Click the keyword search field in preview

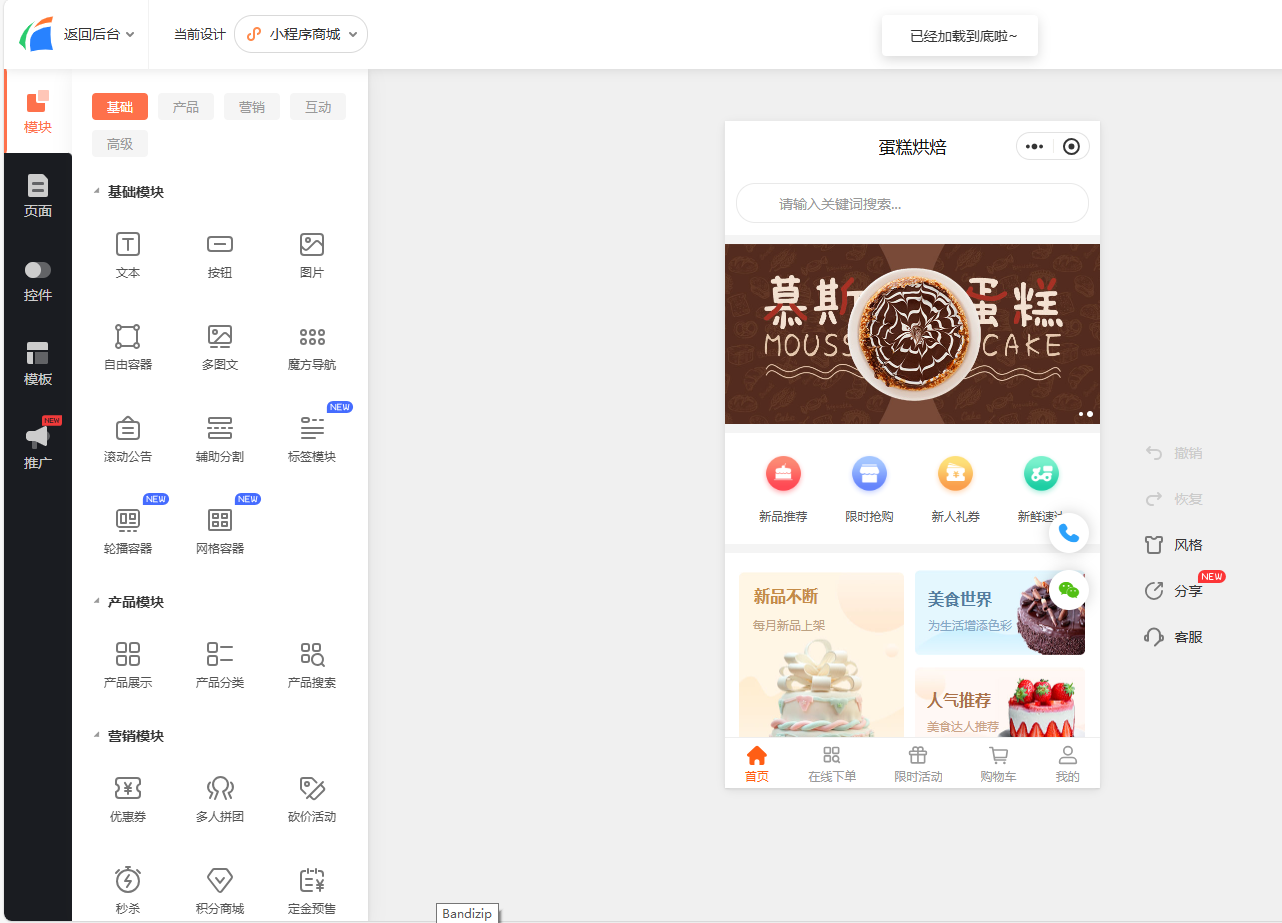pyautogui.click(x=912, y=203)
